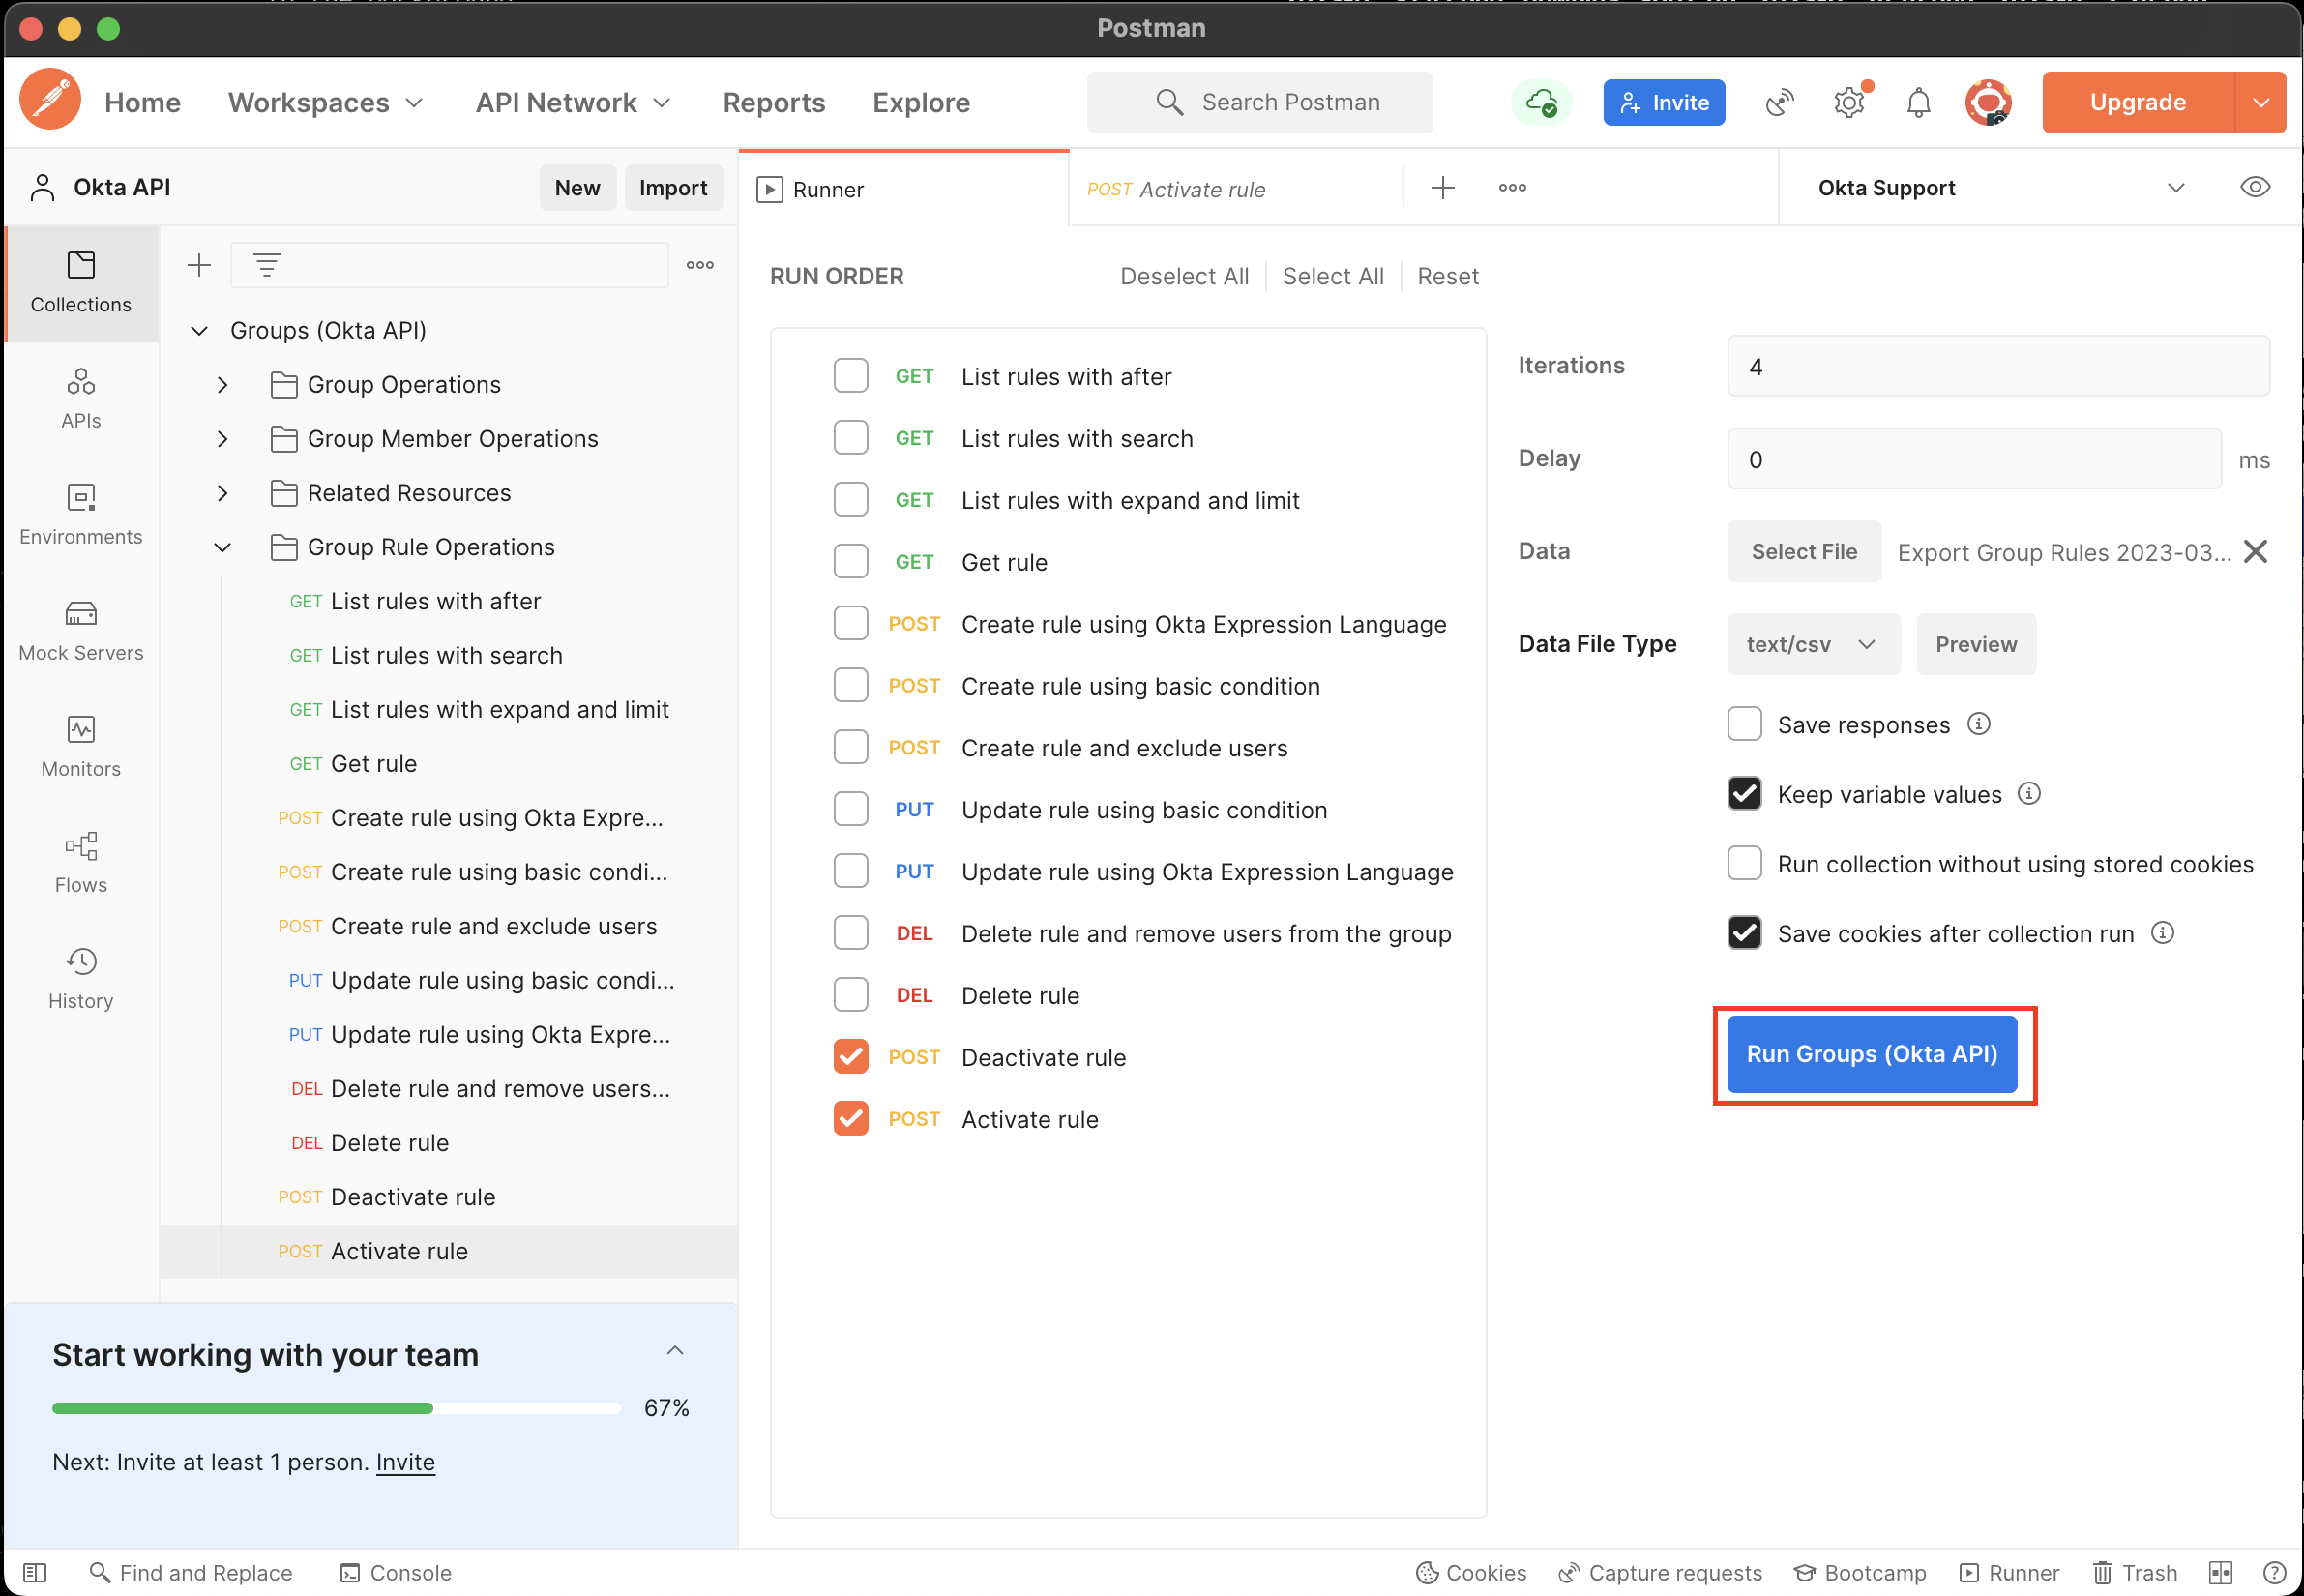
Task: Open the capture requests satellite icon
Action: pos(1779,102)
